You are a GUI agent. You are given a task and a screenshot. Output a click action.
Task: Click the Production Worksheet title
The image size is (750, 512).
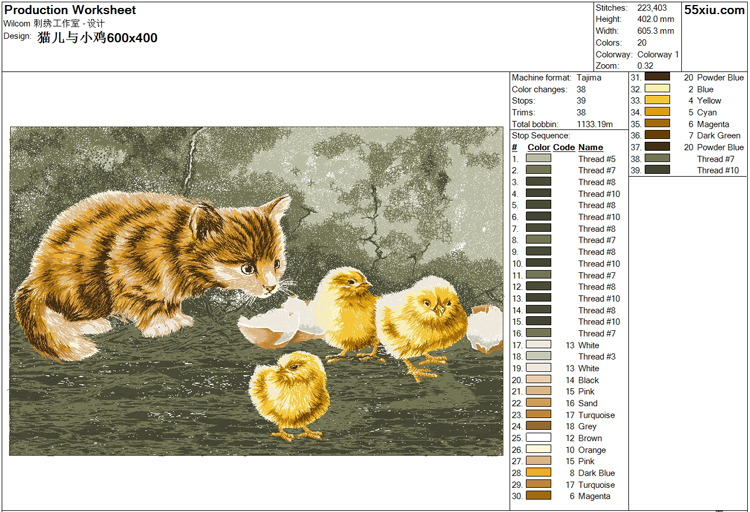coord(70,10)
